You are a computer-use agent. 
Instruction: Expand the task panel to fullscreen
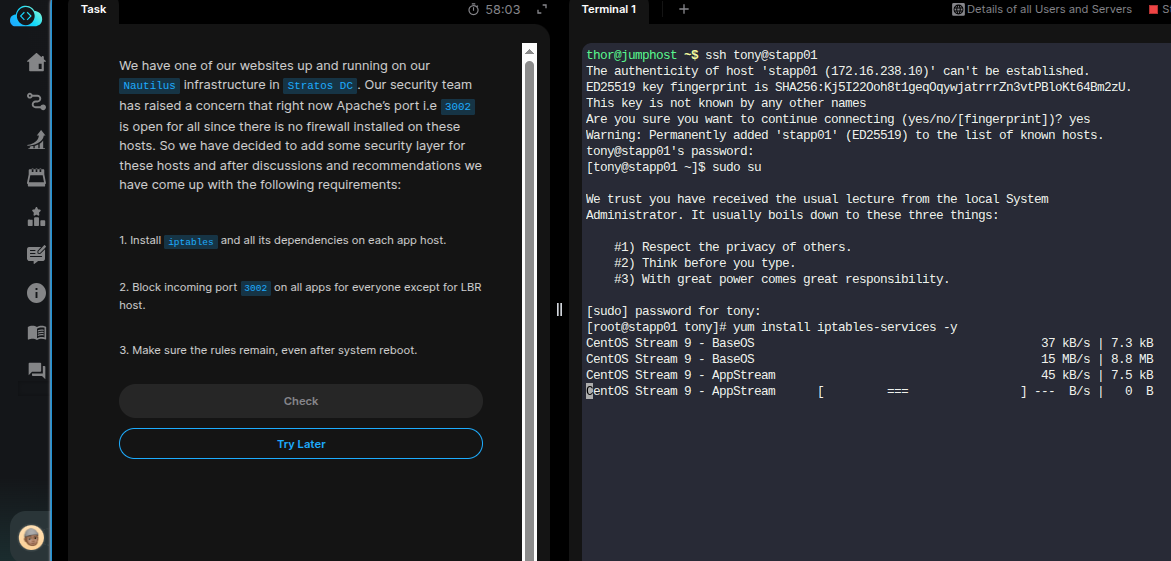coord(542,9)
